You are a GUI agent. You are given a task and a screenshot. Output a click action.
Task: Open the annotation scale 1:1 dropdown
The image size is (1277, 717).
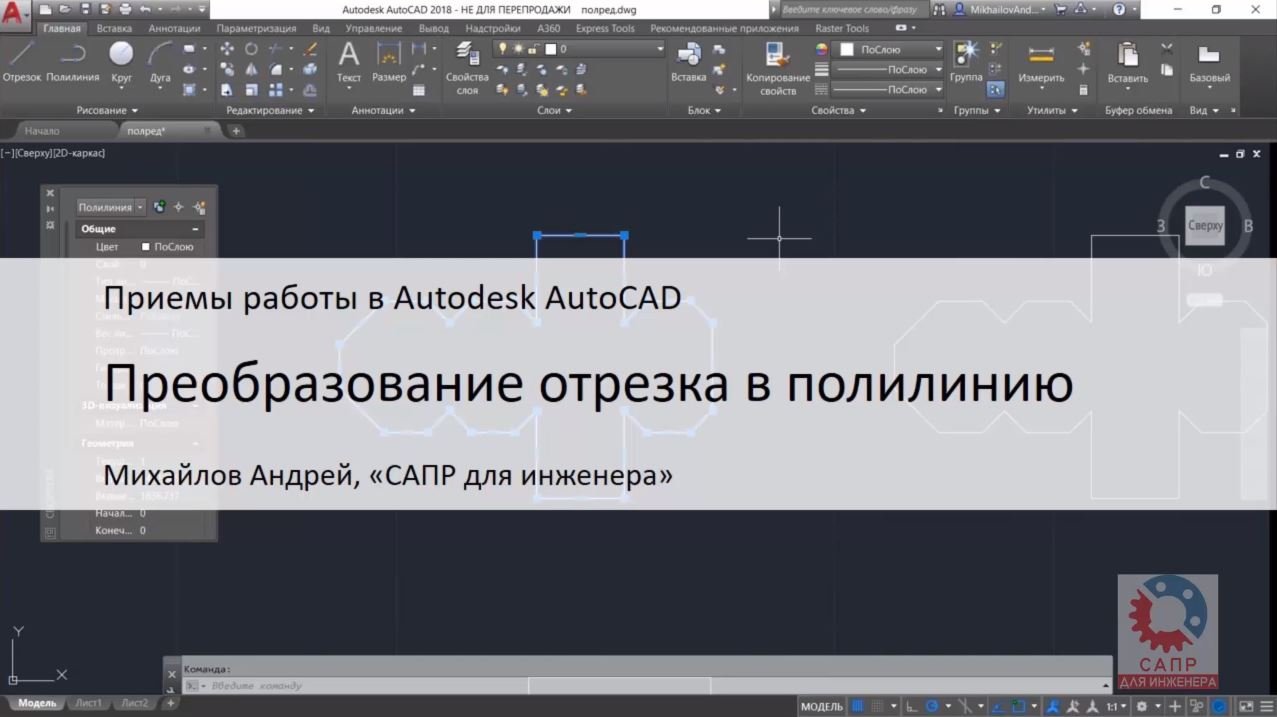[x=1116, y=706]
